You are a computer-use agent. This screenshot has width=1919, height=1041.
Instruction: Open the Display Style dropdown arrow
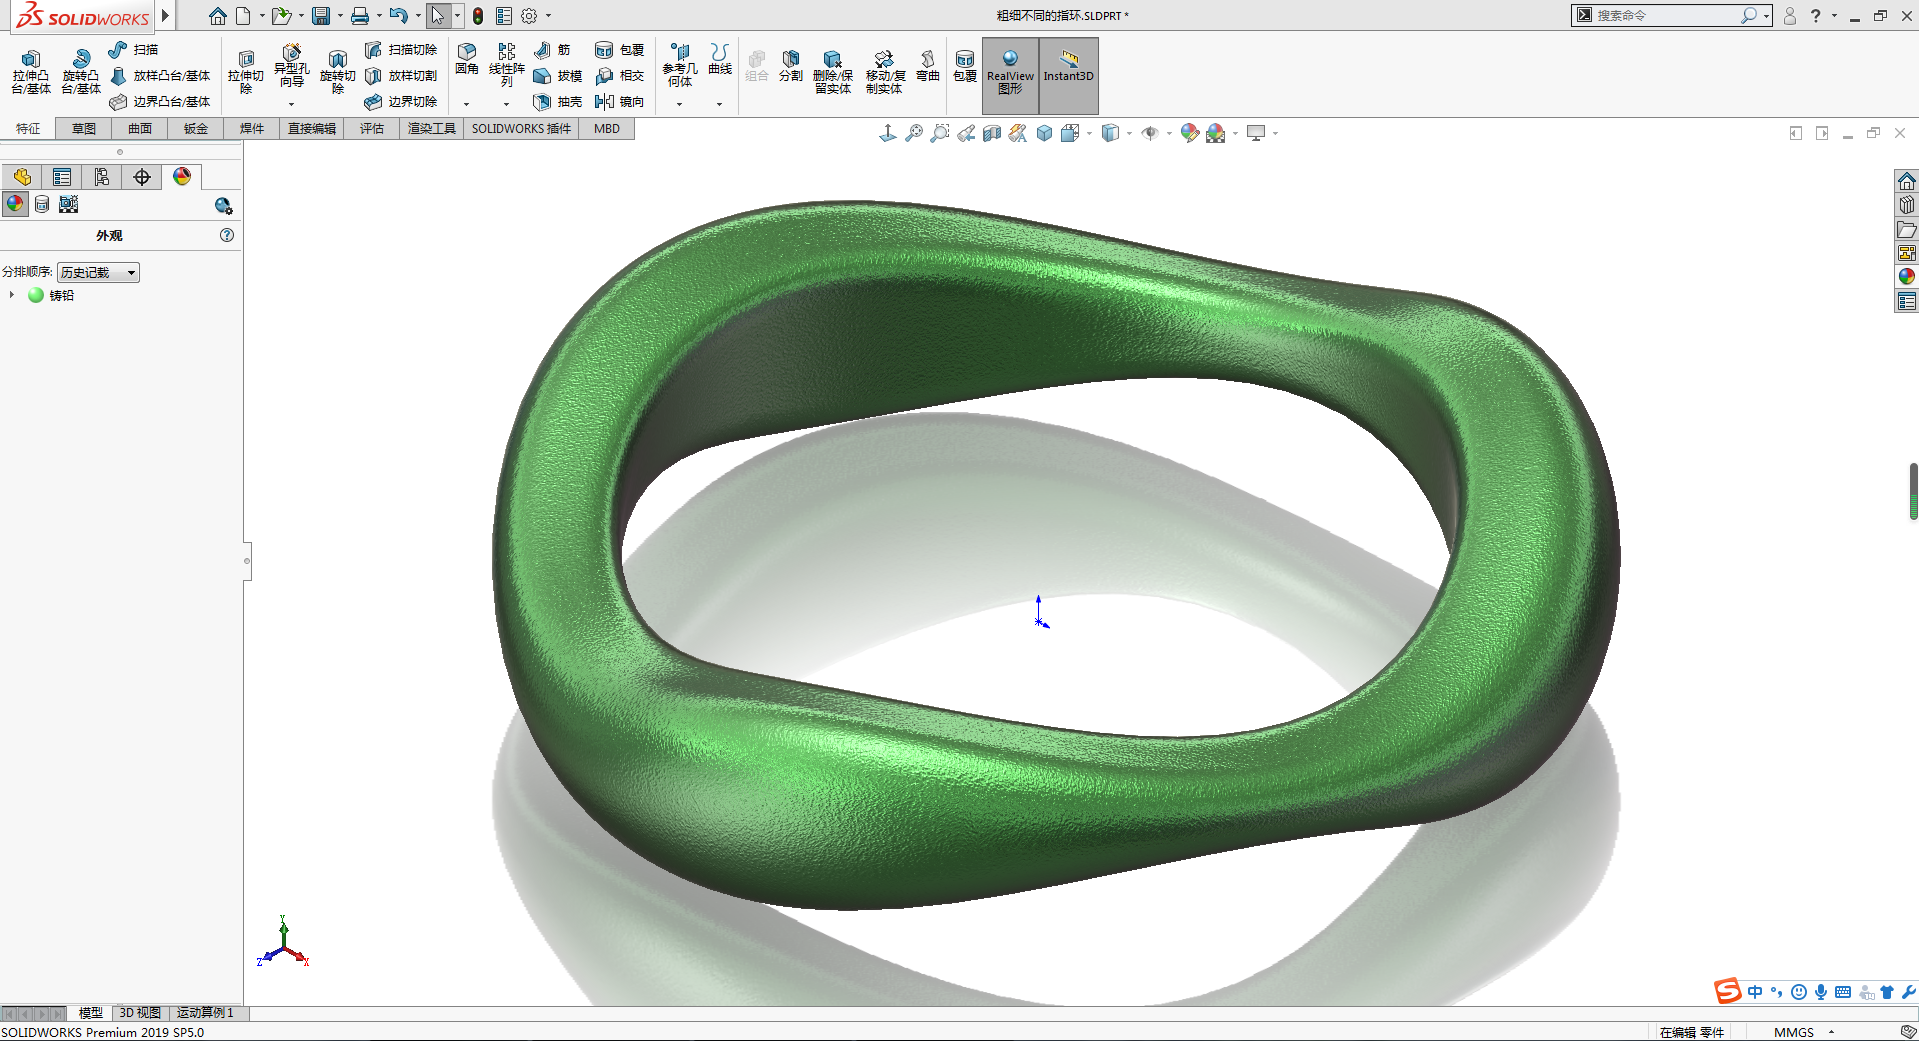[1129, 133]
